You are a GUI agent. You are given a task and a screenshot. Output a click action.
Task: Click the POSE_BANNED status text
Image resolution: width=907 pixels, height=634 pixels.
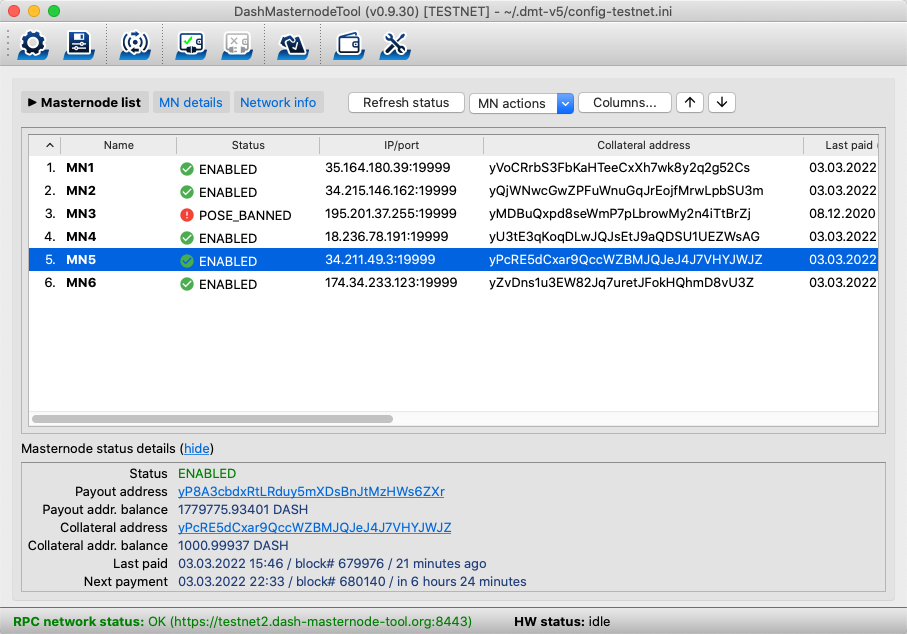point(245,216)
